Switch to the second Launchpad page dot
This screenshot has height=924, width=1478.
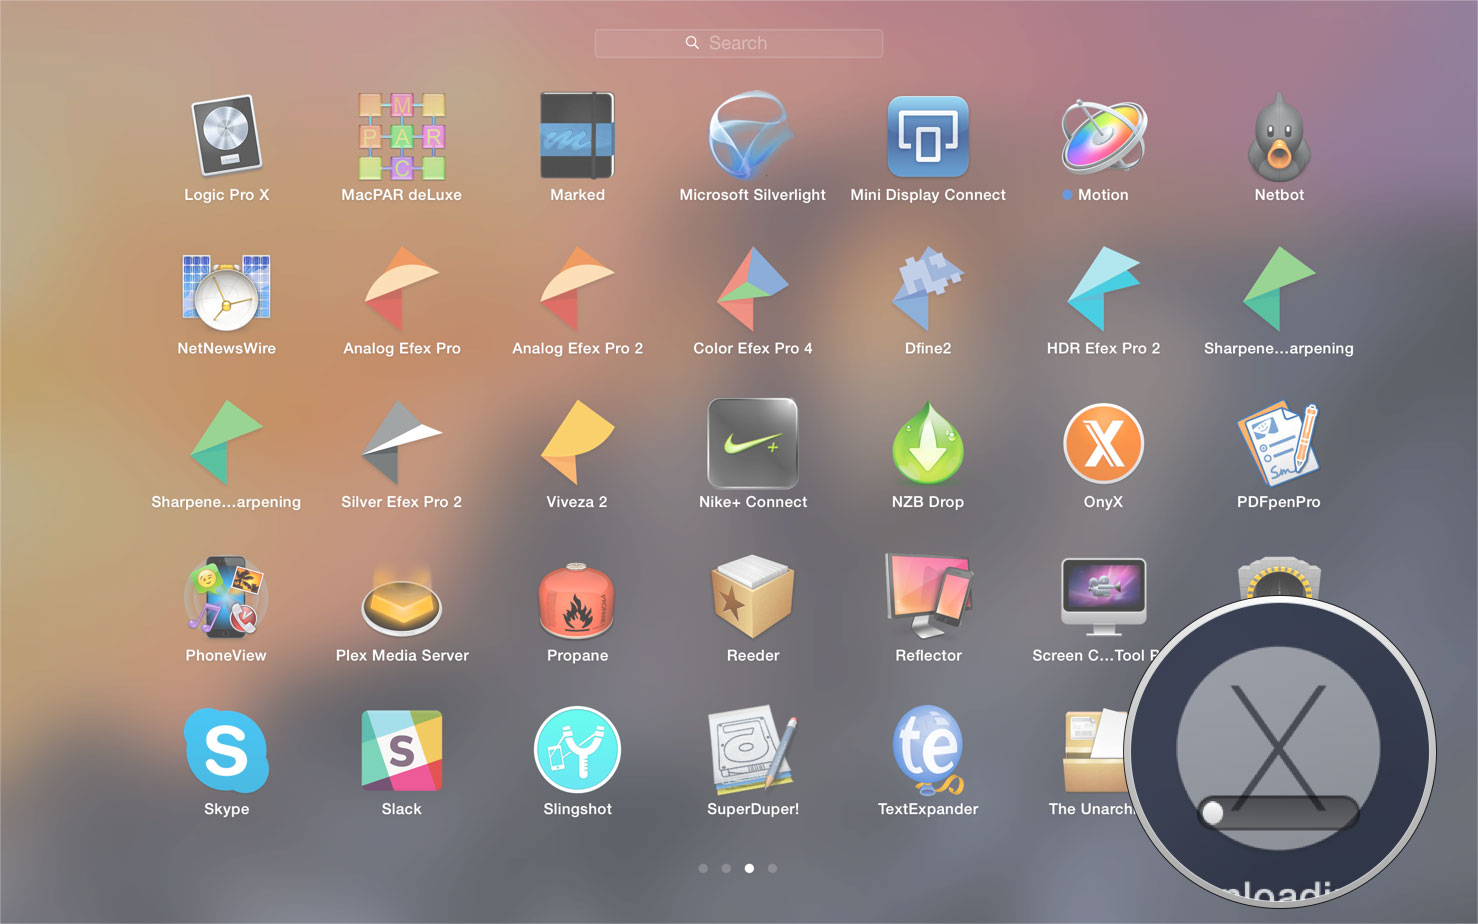pos(726,868)
